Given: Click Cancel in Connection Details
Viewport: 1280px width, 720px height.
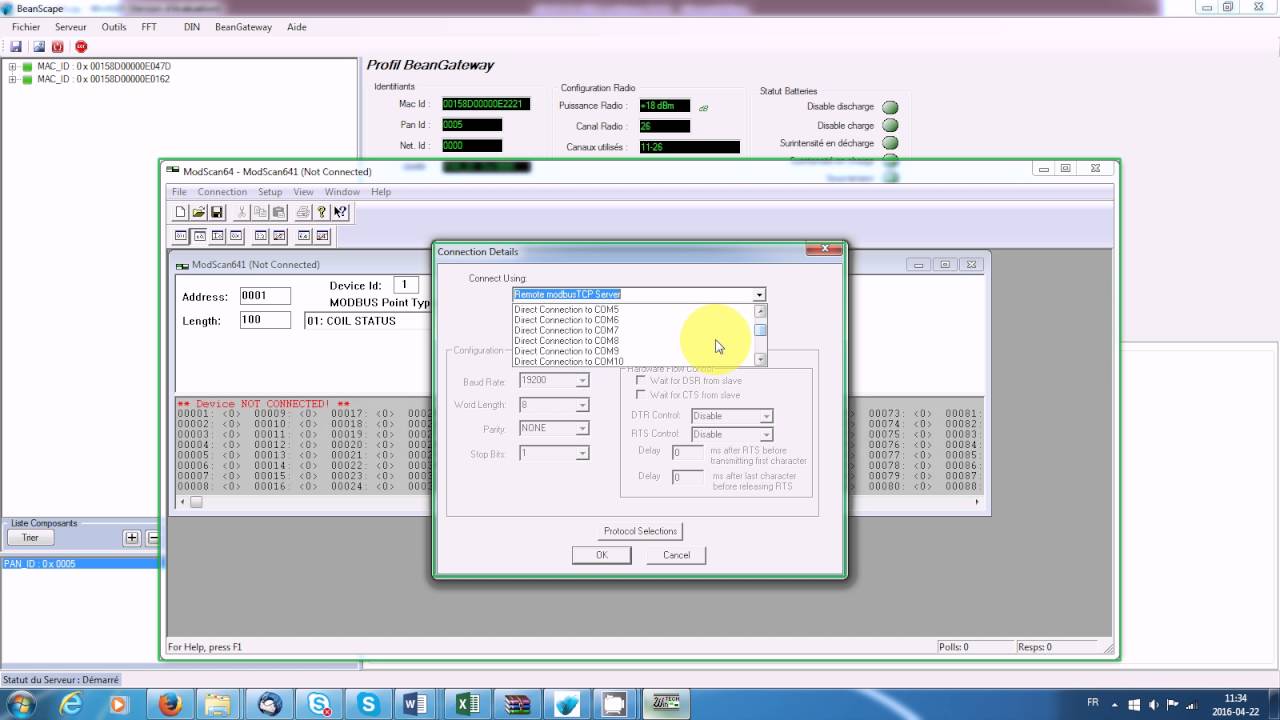Looking at the screenshot, I should pyautogui.click(x=676, y=555).
